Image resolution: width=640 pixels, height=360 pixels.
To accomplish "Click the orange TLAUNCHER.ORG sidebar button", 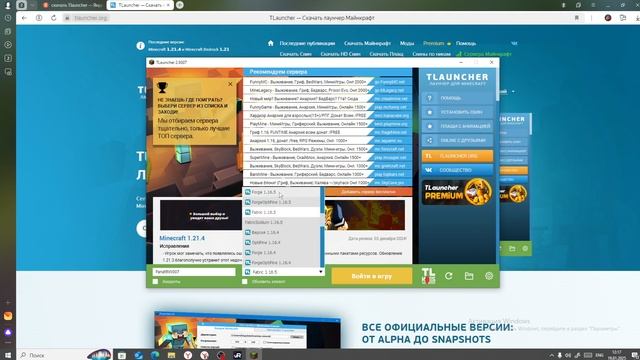I will coord(457,156).
